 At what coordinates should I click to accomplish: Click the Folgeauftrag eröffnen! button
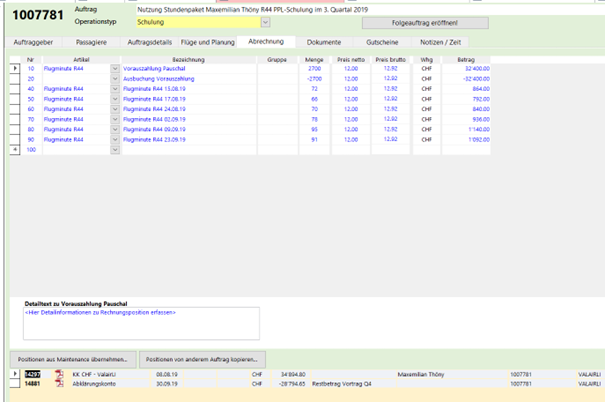pos(424,22)
